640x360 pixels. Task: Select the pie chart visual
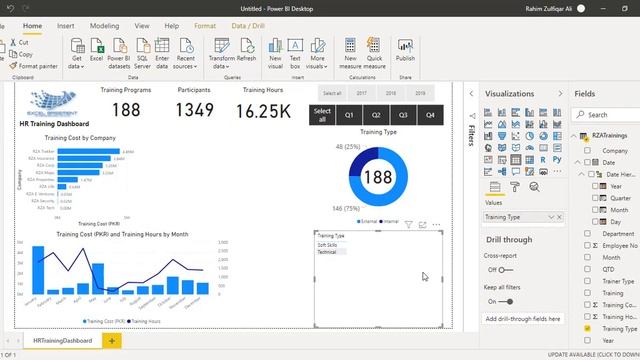pyautogui.click(x=529, y=136)
